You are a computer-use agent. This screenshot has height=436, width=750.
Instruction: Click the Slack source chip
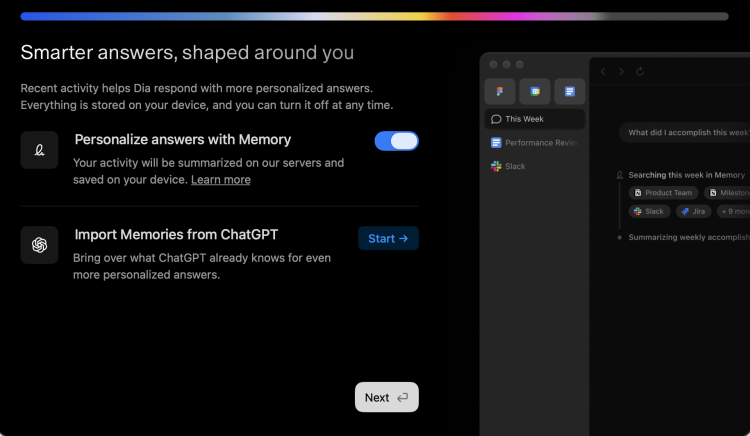[x=649, y=212]
